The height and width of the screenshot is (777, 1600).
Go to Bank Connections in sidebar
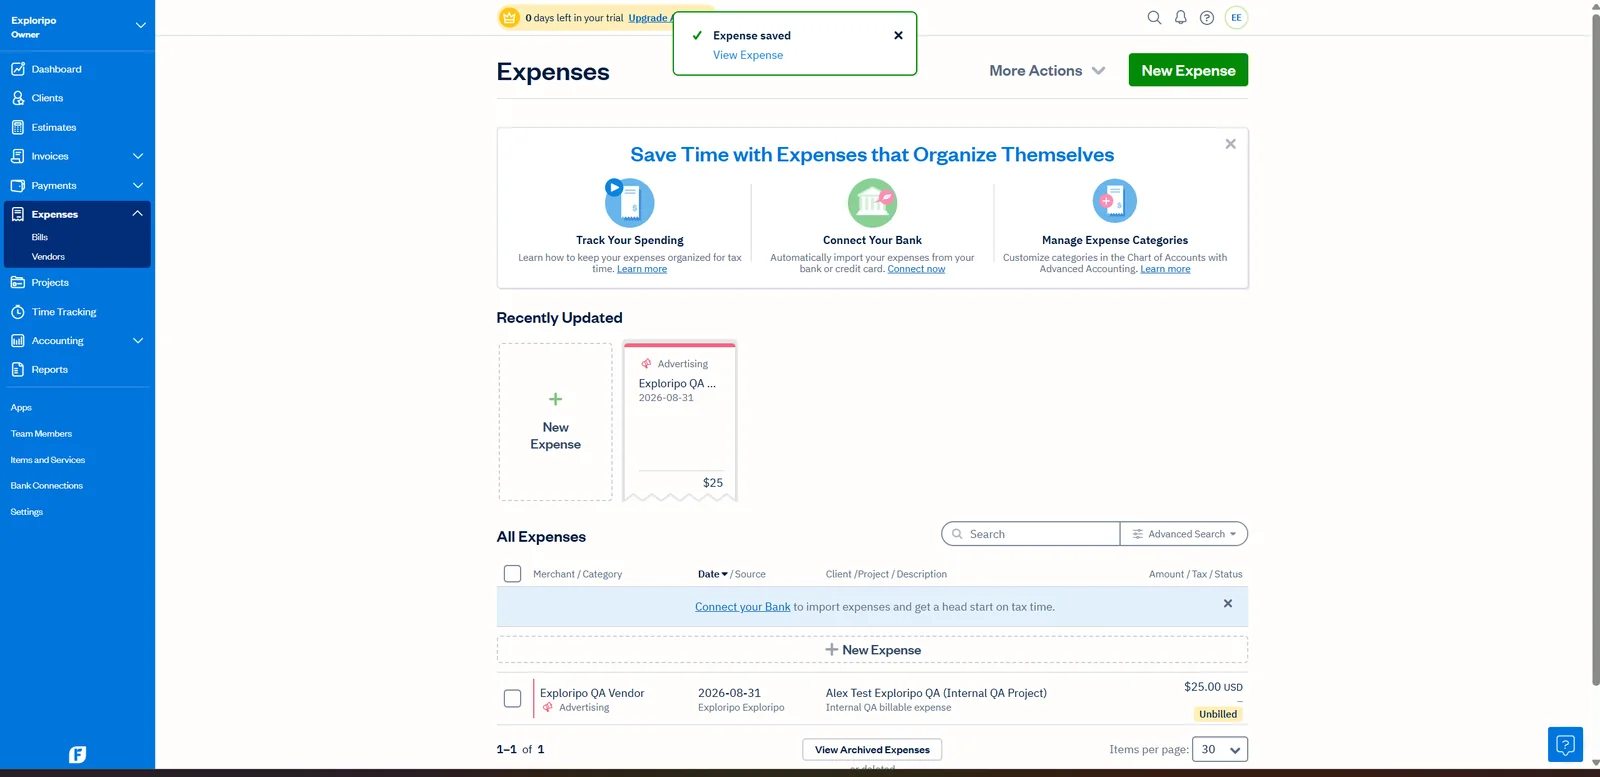click(47, 486)
